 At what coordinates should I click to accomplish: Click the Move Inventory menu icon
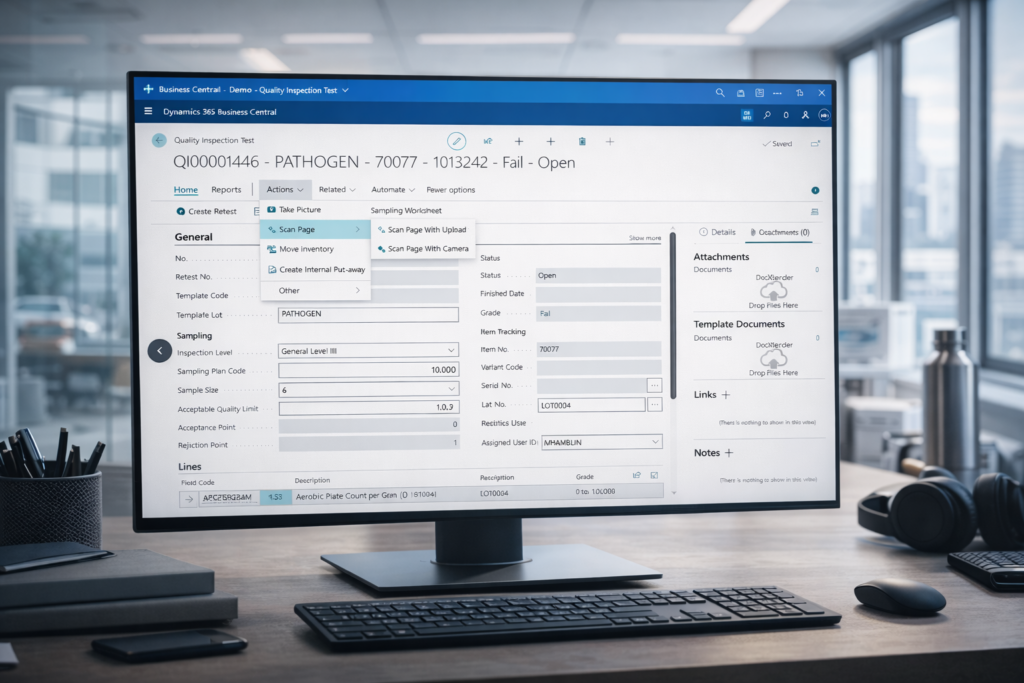coord(271,248)
